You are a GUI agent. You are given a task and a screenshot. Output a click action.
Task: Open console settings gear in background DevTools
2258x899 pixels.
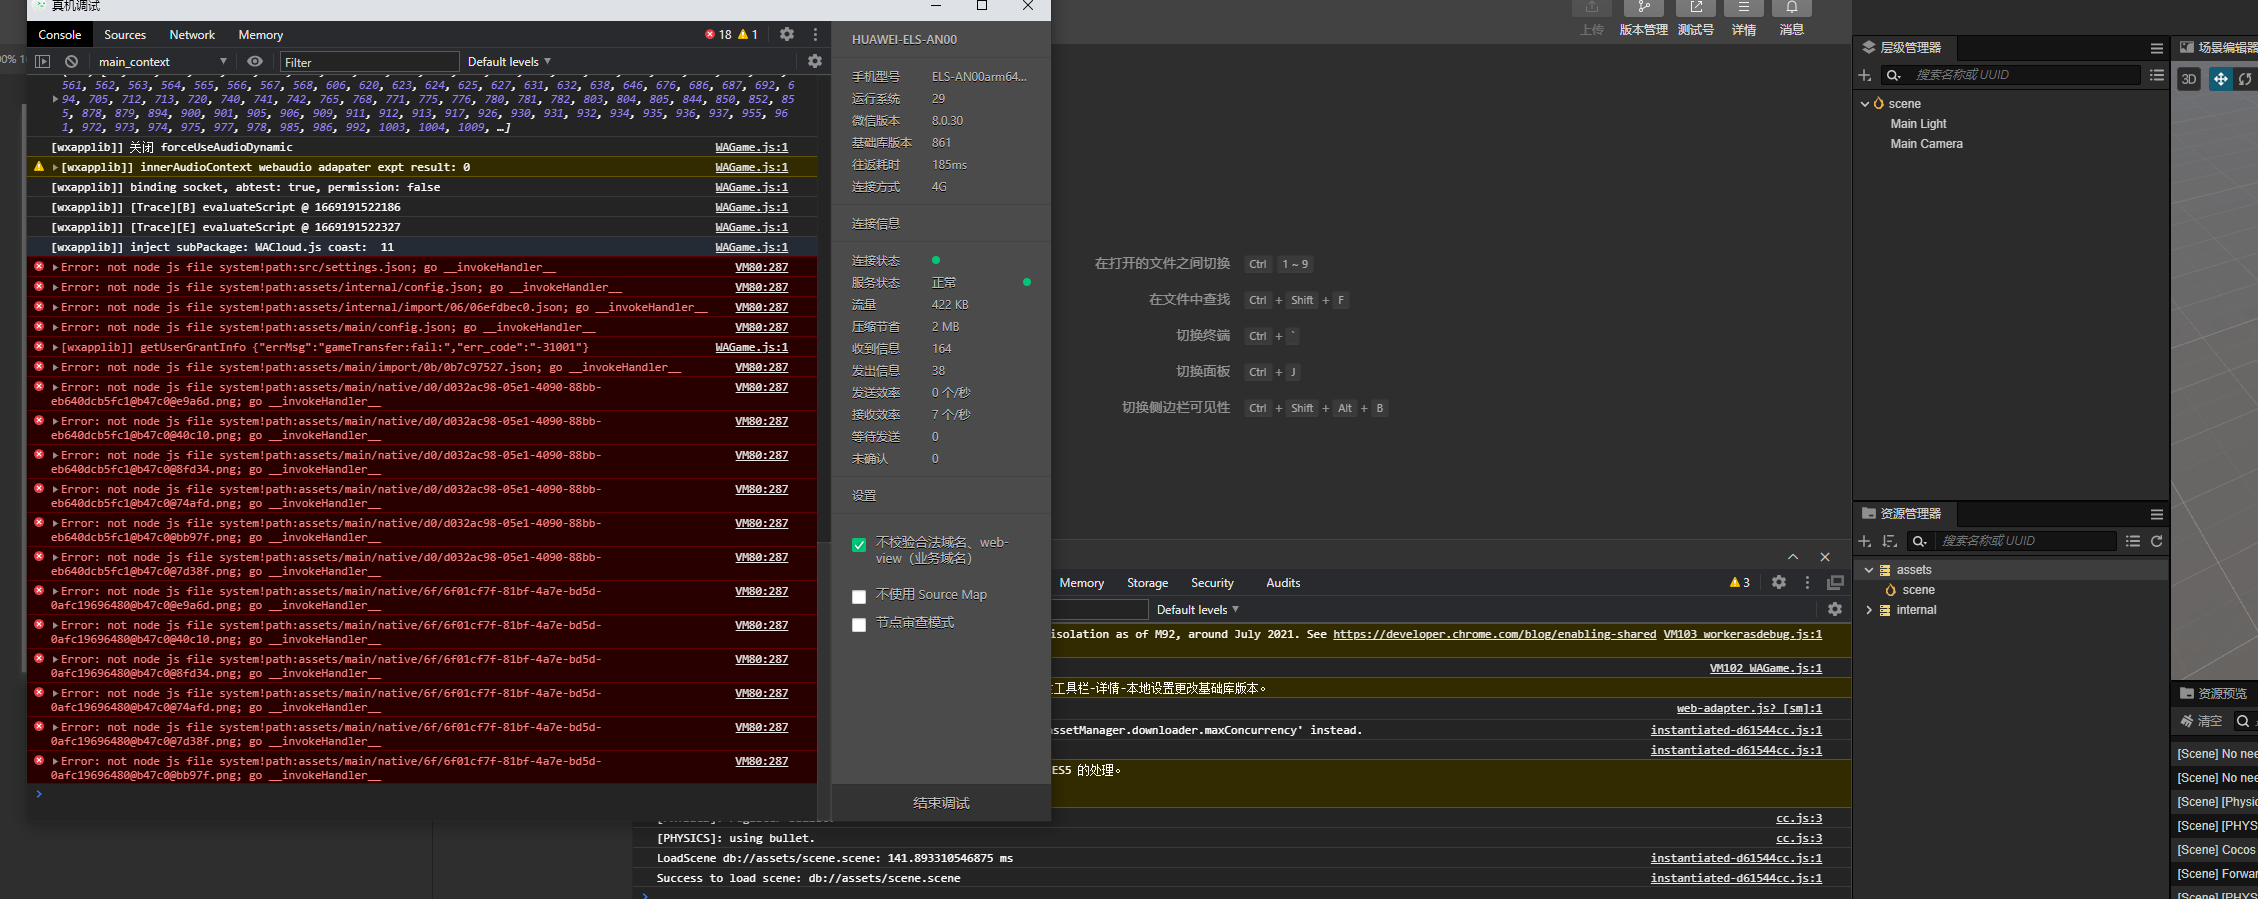1835,609
